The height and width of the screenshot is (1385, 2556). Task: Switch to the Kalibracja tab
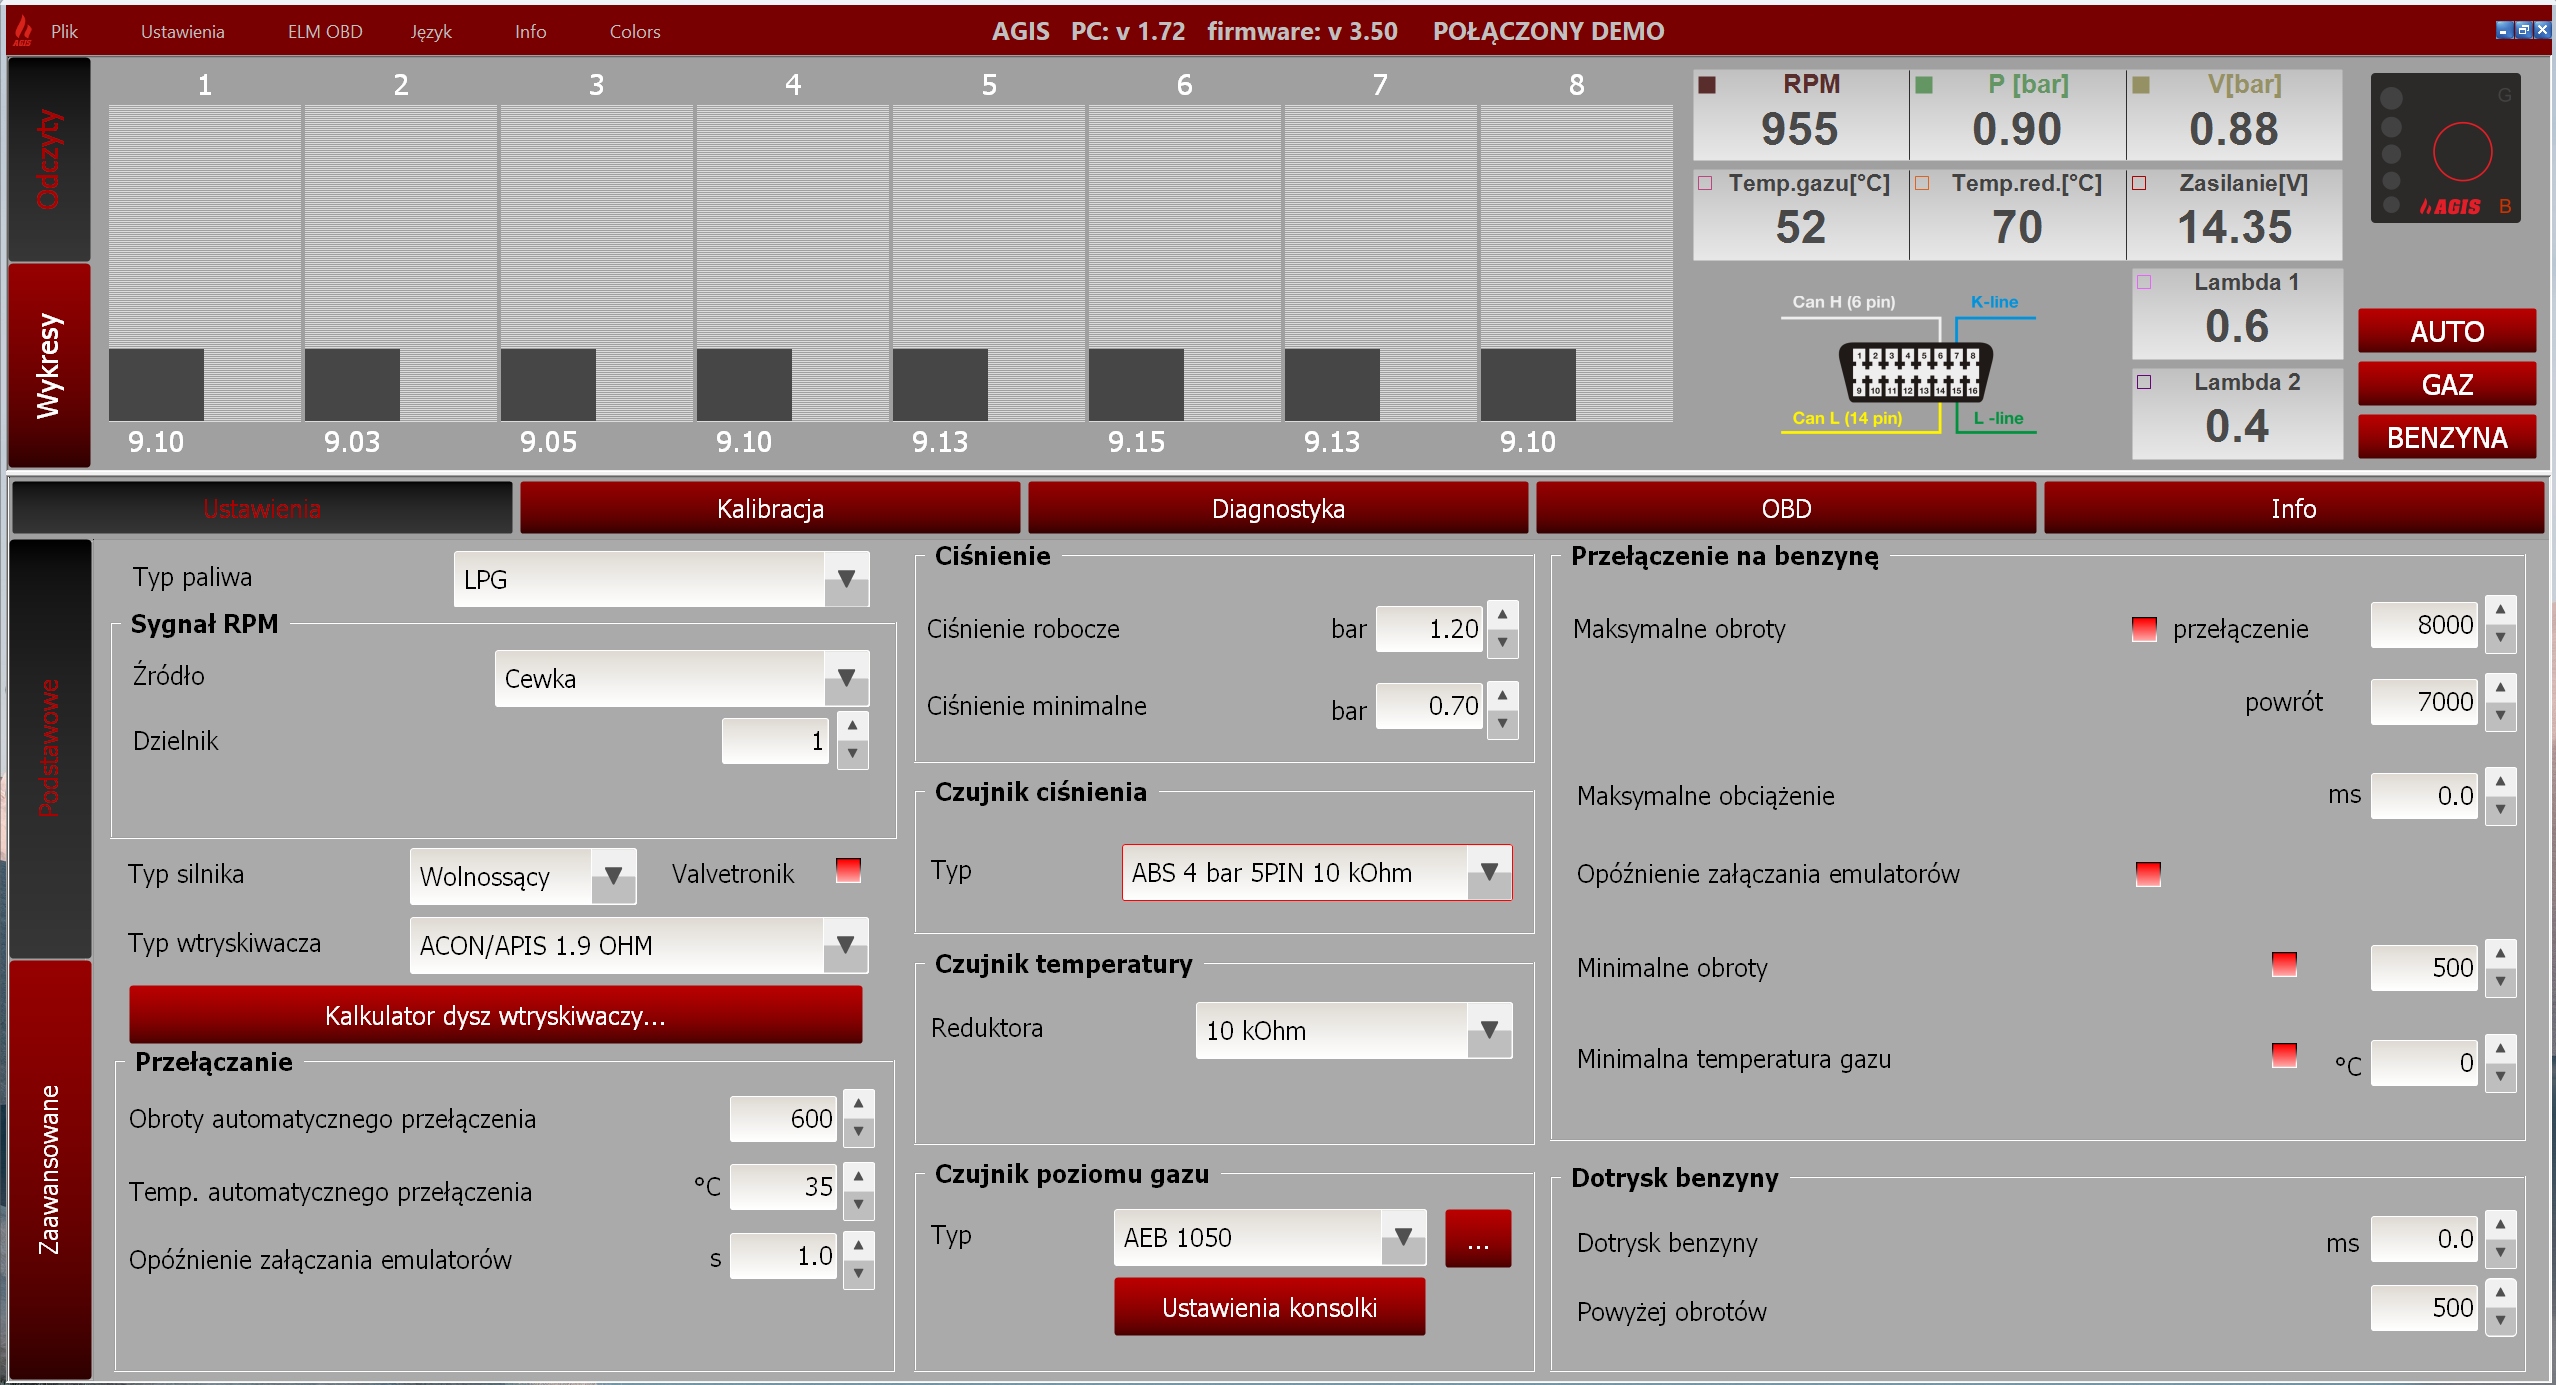[x=770, y=509]
